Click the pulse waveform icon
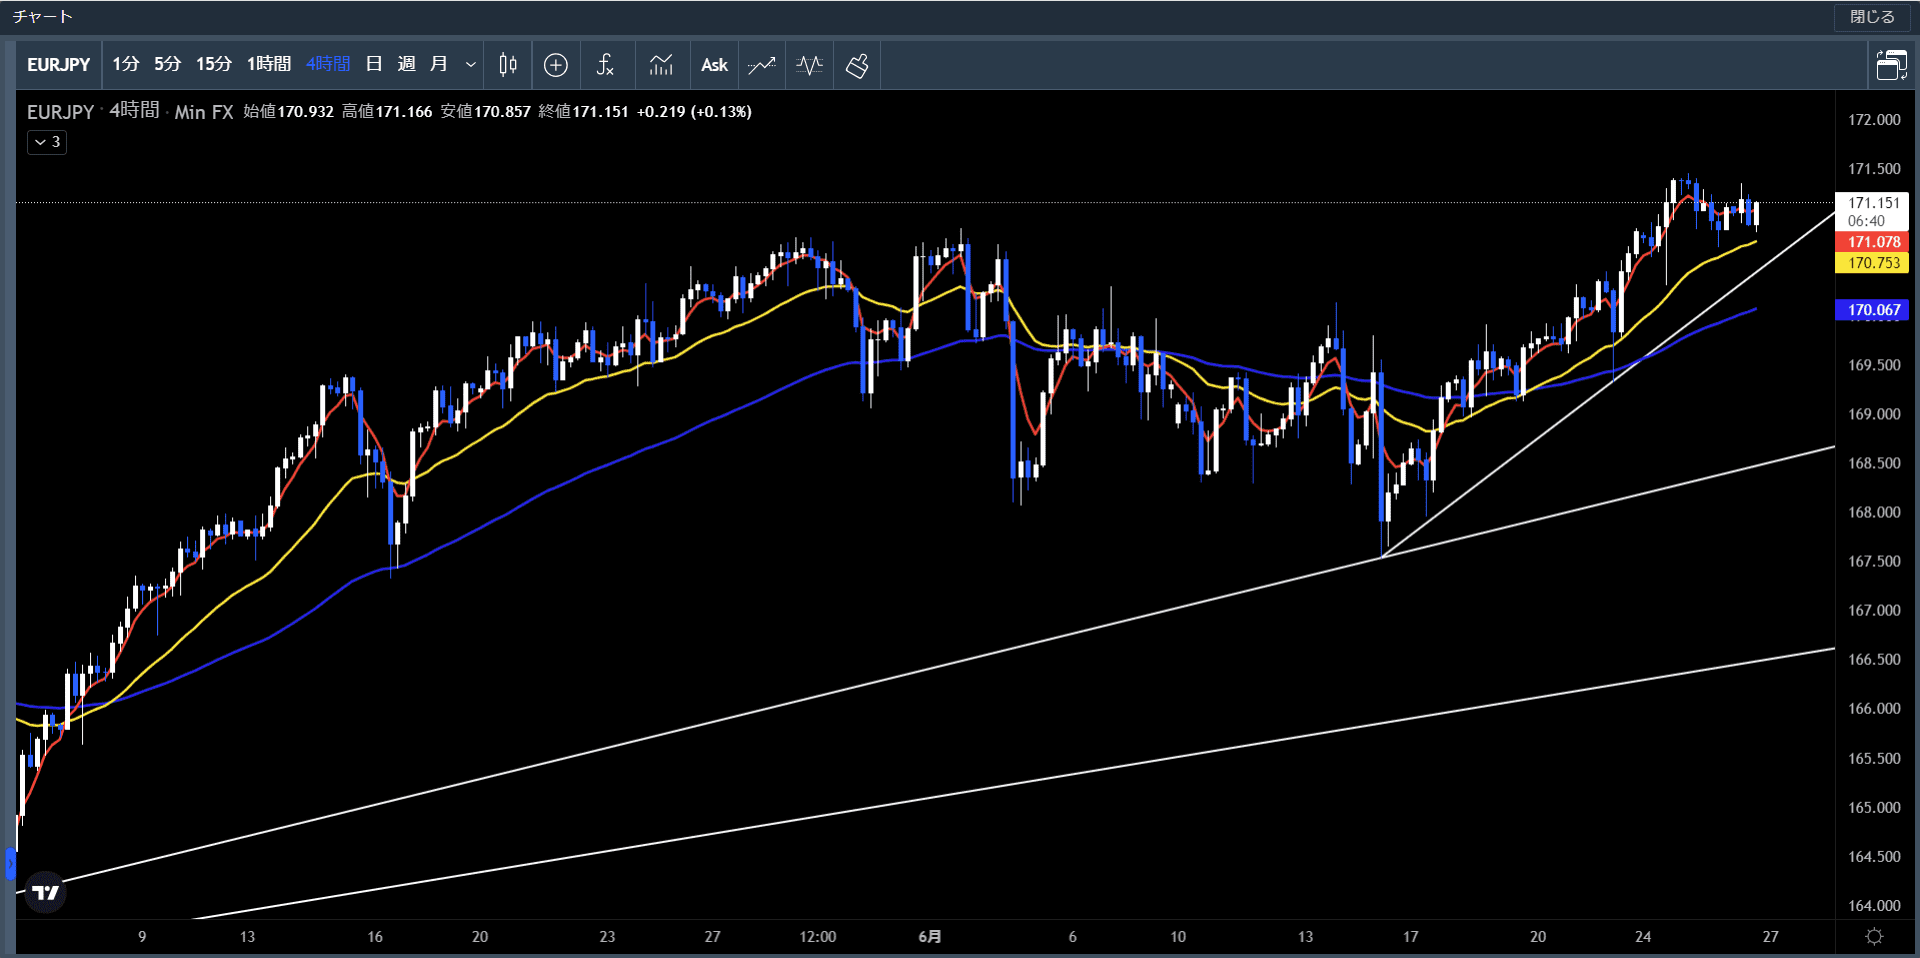The width and height of the screenshot is (1920, 958). (x=810, y=65)
